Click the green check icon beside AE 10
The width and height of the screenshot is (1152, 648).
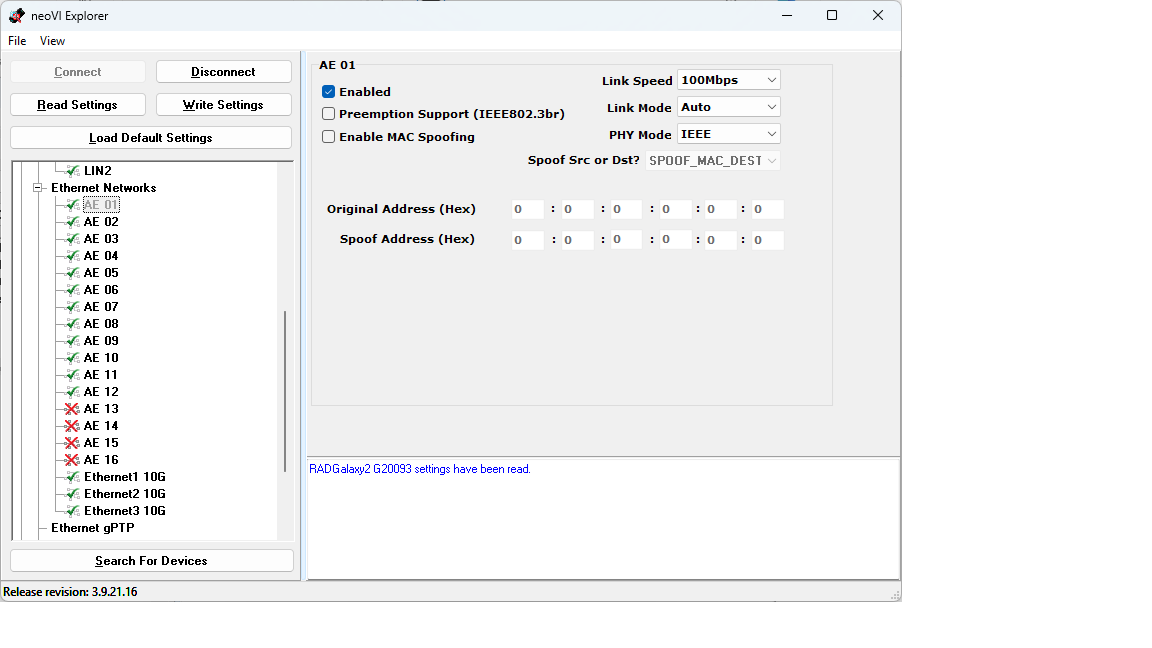[x=72, y=358]
